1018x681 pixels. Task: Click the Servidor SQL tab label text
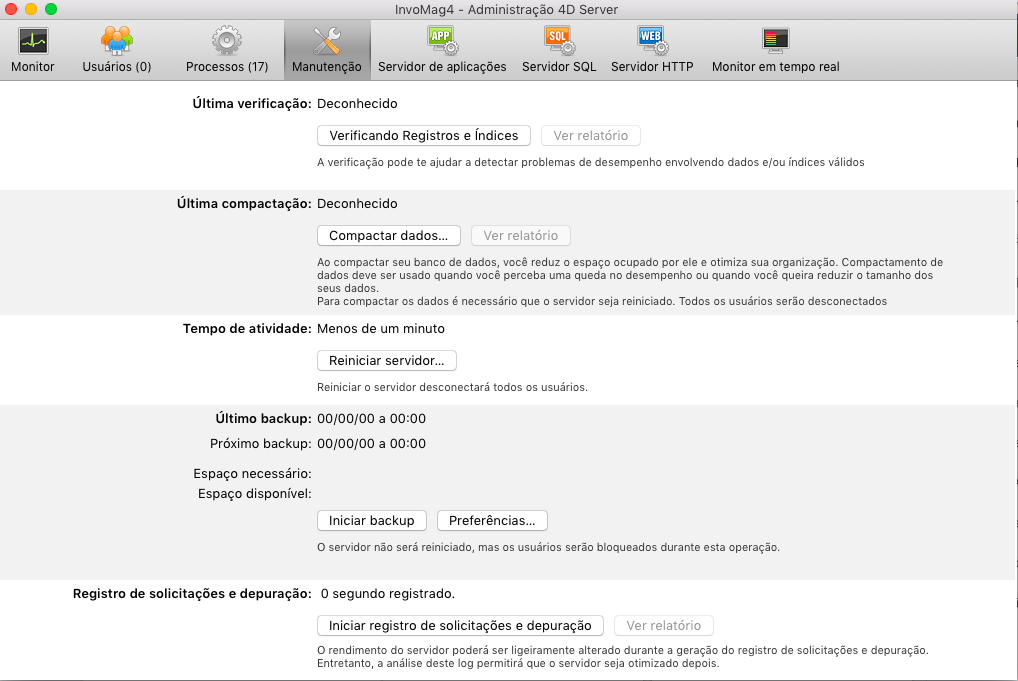559,67
